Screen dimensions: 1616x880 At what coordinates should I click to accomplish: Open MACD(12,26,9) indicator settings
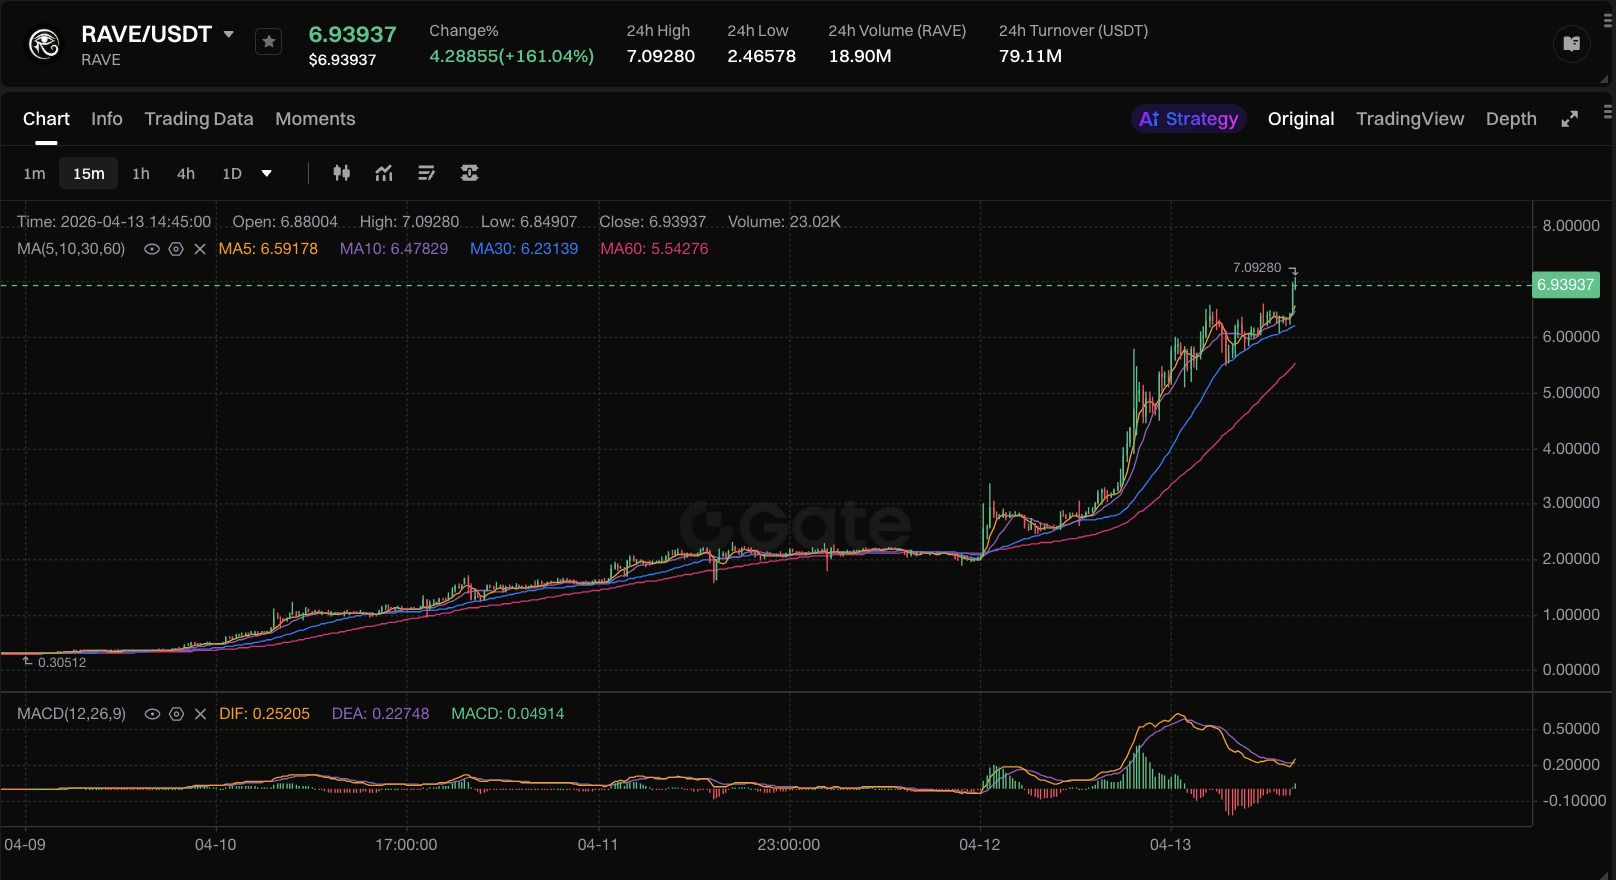[176, 714]
